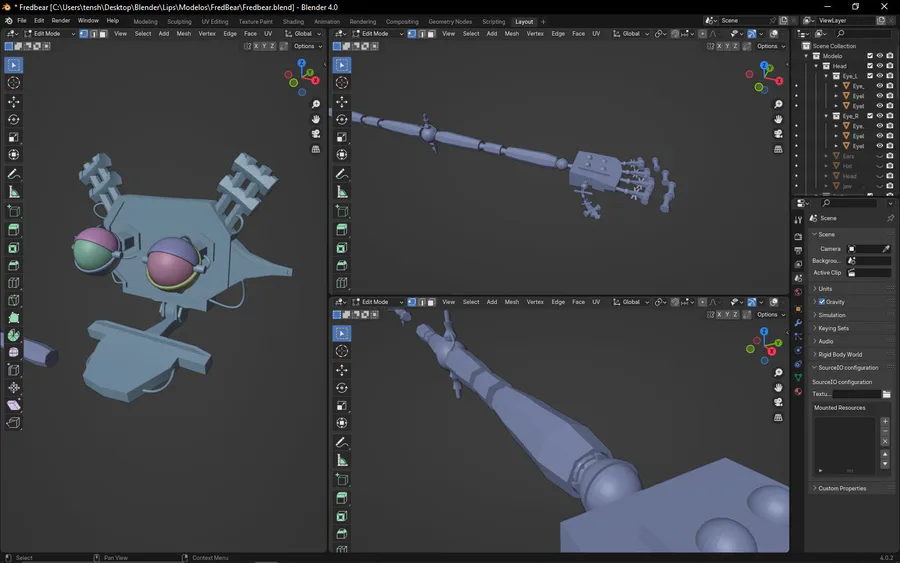
Task: Click the zoom magnifier in left viewport
Action: [316, 104]
